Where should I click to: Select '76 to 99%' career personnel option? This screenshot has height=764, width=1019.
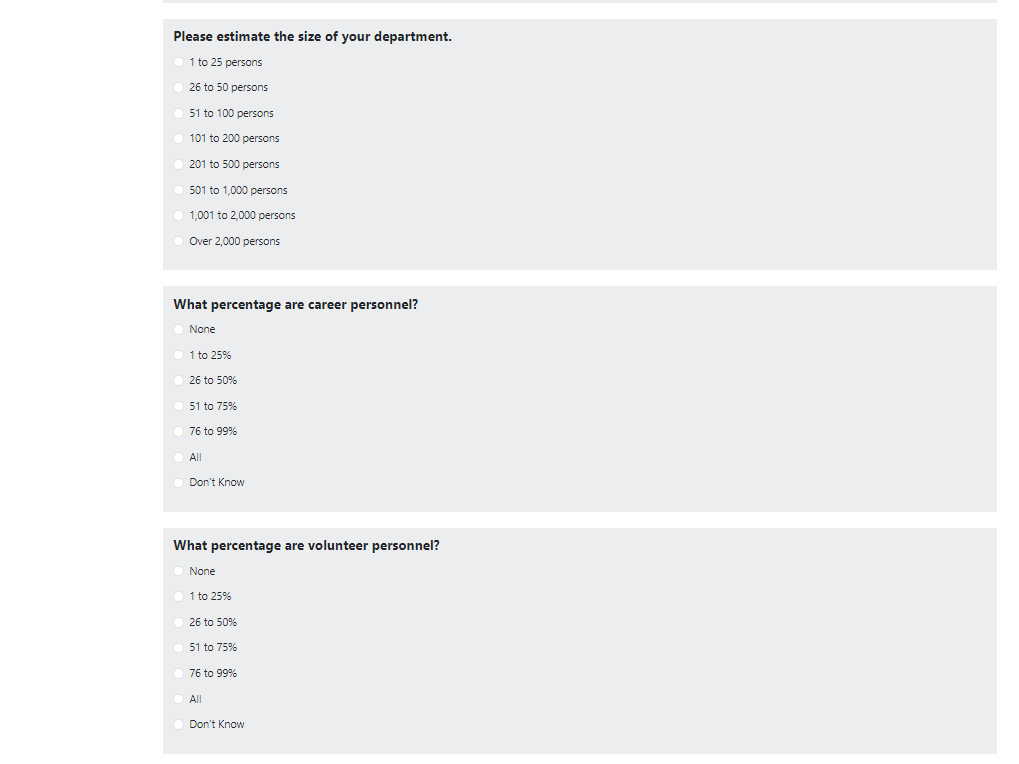pyautogui.click(x=179, y=431)
